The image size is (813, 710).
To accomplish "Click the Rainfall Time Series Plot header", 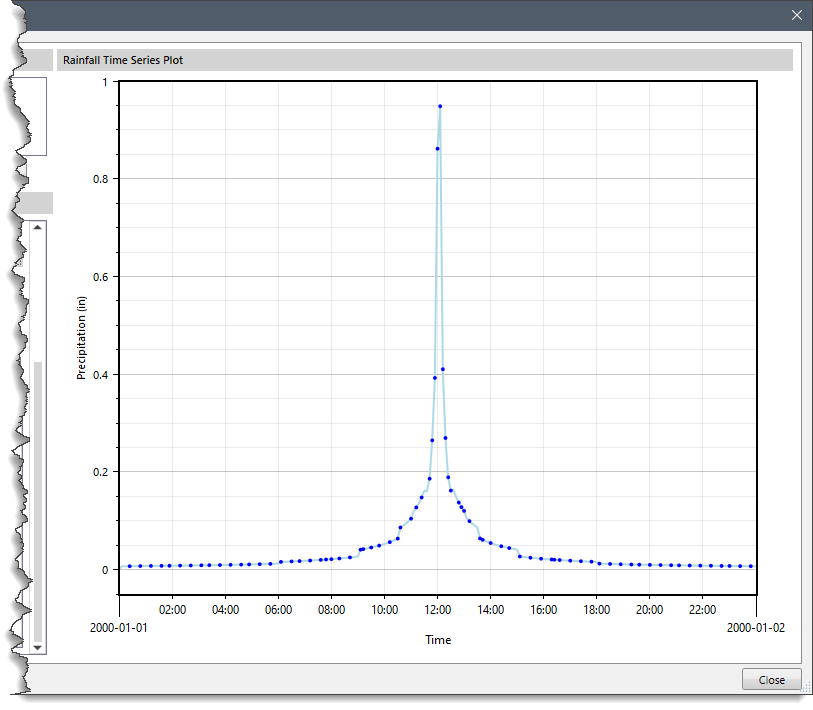I will click(x=124, y=59).
